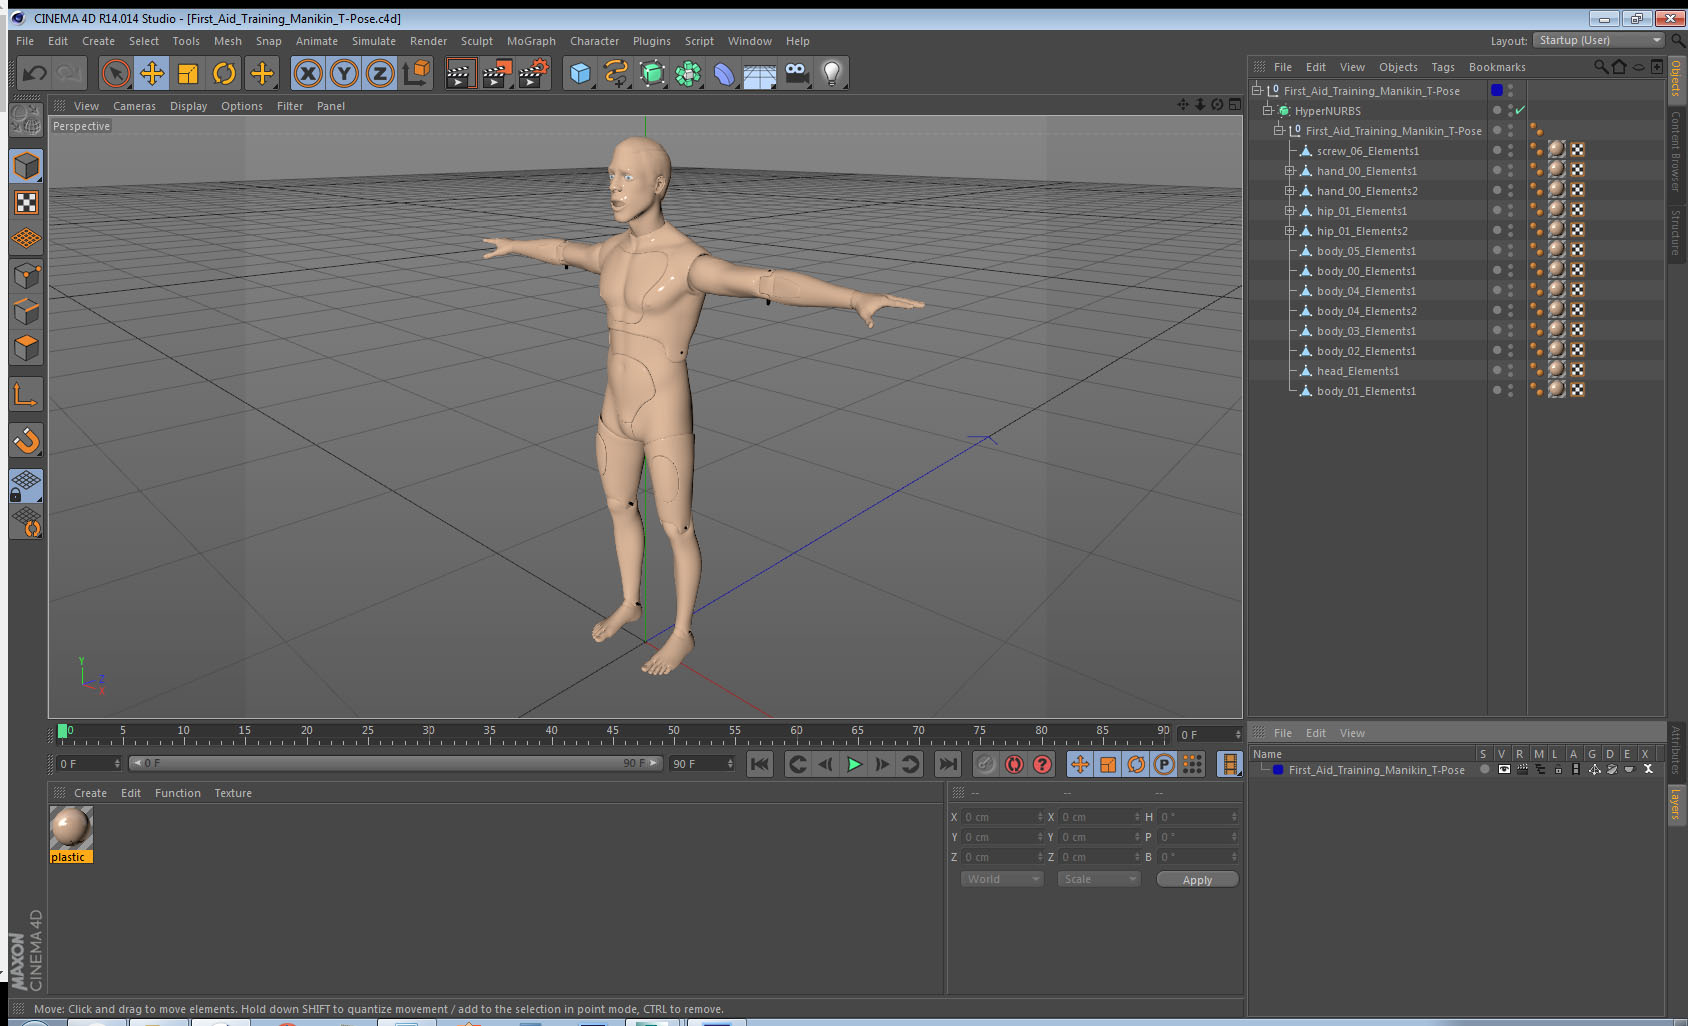
Task: Toggle visibility dots for head_Elements1
Action: [1510, 370]
